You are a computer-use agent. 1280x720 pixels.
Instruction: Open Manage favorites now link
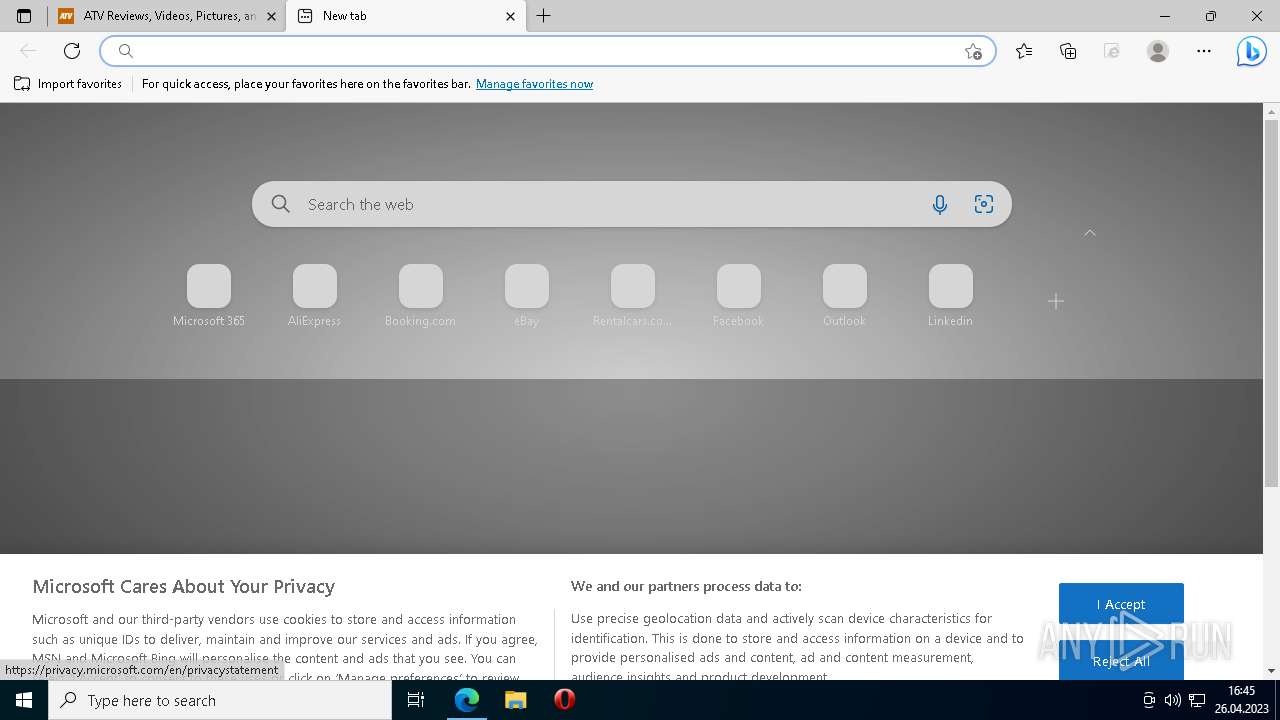click(x=534, y=84)
